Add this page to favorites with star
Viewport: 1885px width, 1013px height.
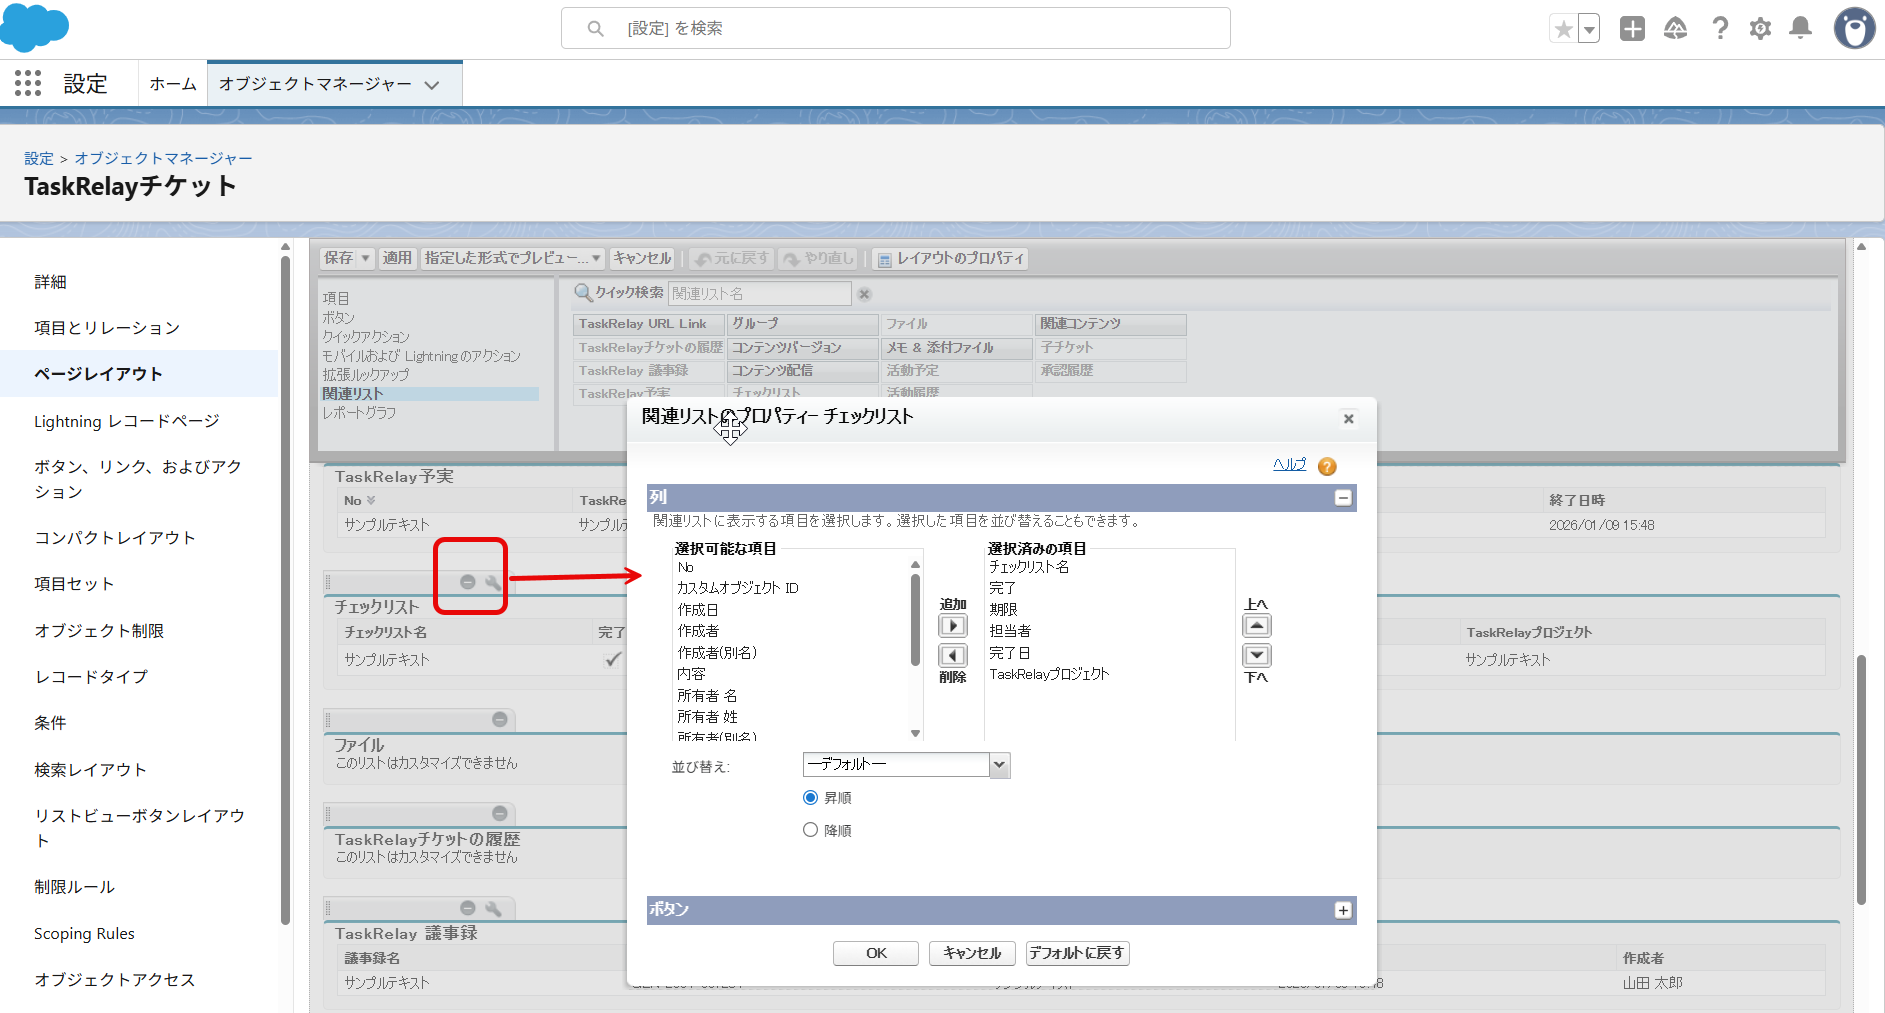click(1563, 29)
